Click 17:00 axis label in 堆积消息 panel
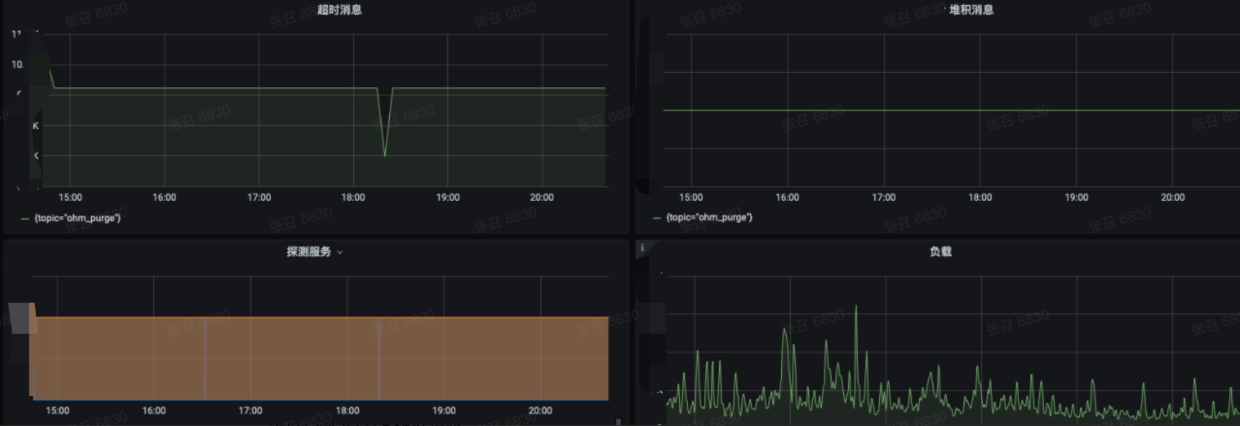The height and width of the screenshot is (426, 1240). (x=883, y=197)
